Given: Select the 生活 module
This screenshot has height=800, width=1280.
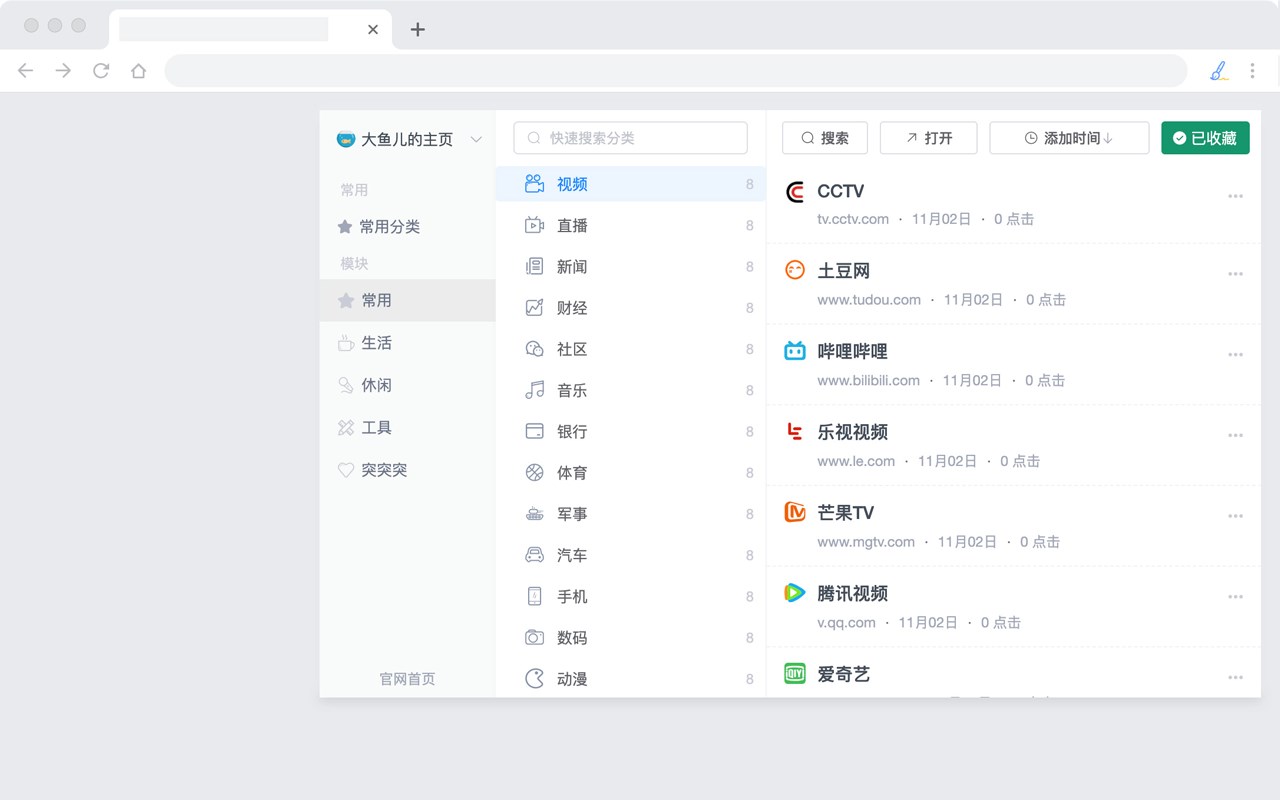Looking at the screenshot, I should point(407,343).
